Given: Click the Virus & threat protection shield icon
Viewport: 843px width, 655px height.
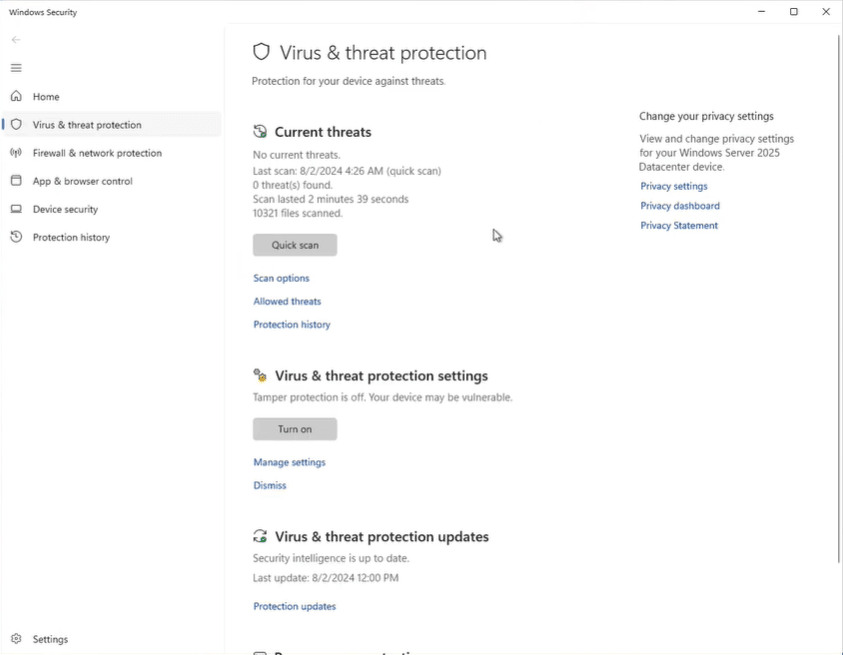Looking at the screenshot, I should pos(16,125).
